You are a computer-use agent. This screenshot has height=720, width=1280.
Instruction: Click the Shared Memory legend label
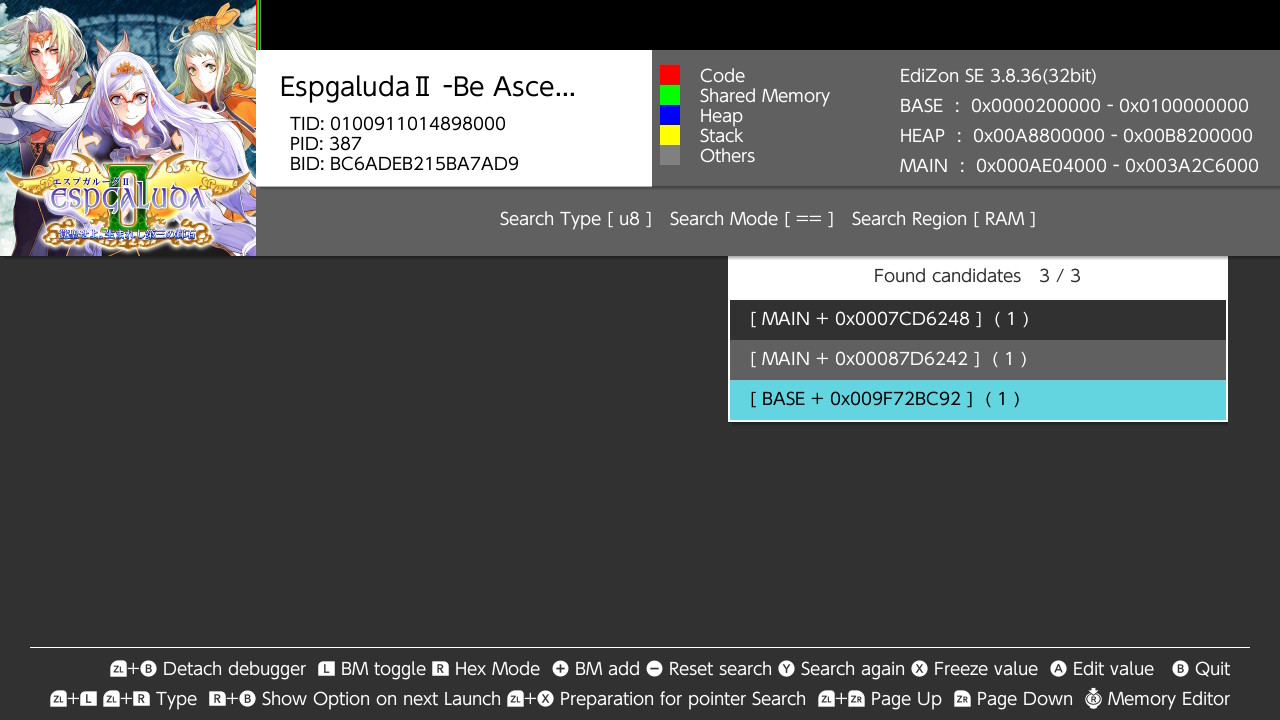pyautogui.click(x=765, y=96)
